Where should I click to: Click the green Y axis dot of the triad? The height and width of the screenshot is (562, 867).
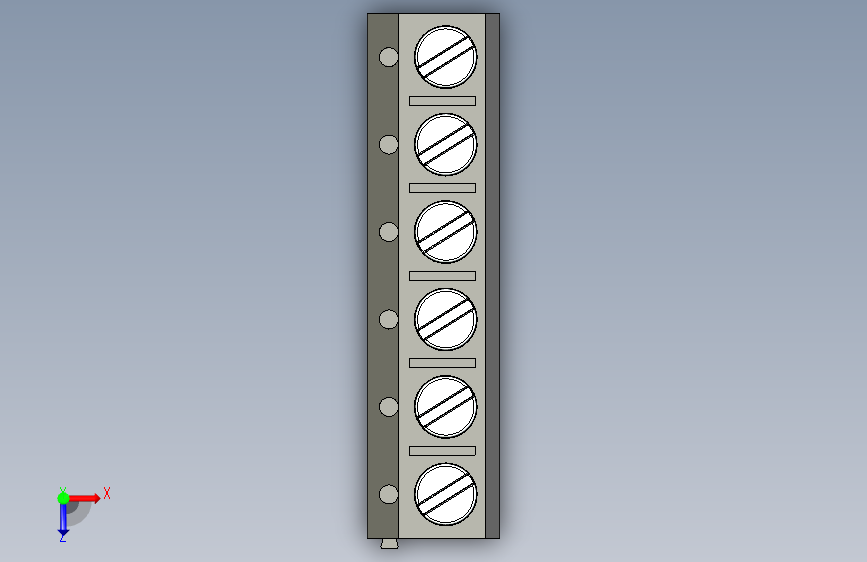[63, 498]
